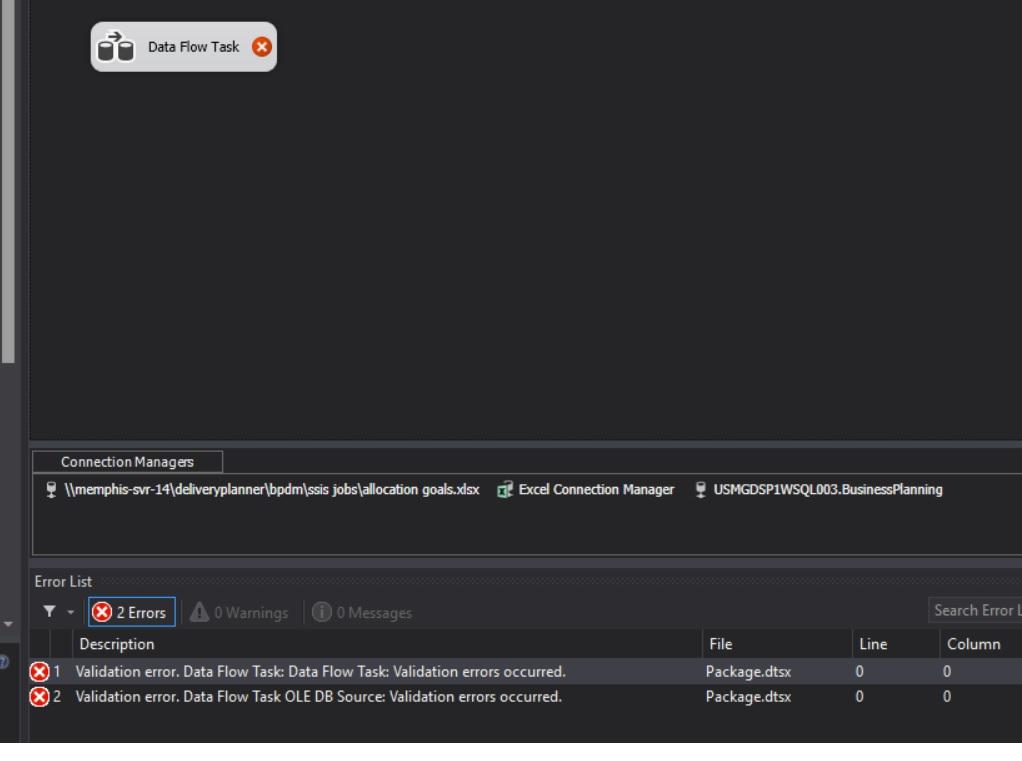Select the Data Flow Task node
1022x761 pixels.
pyautogui.click(x=183, y=47)
